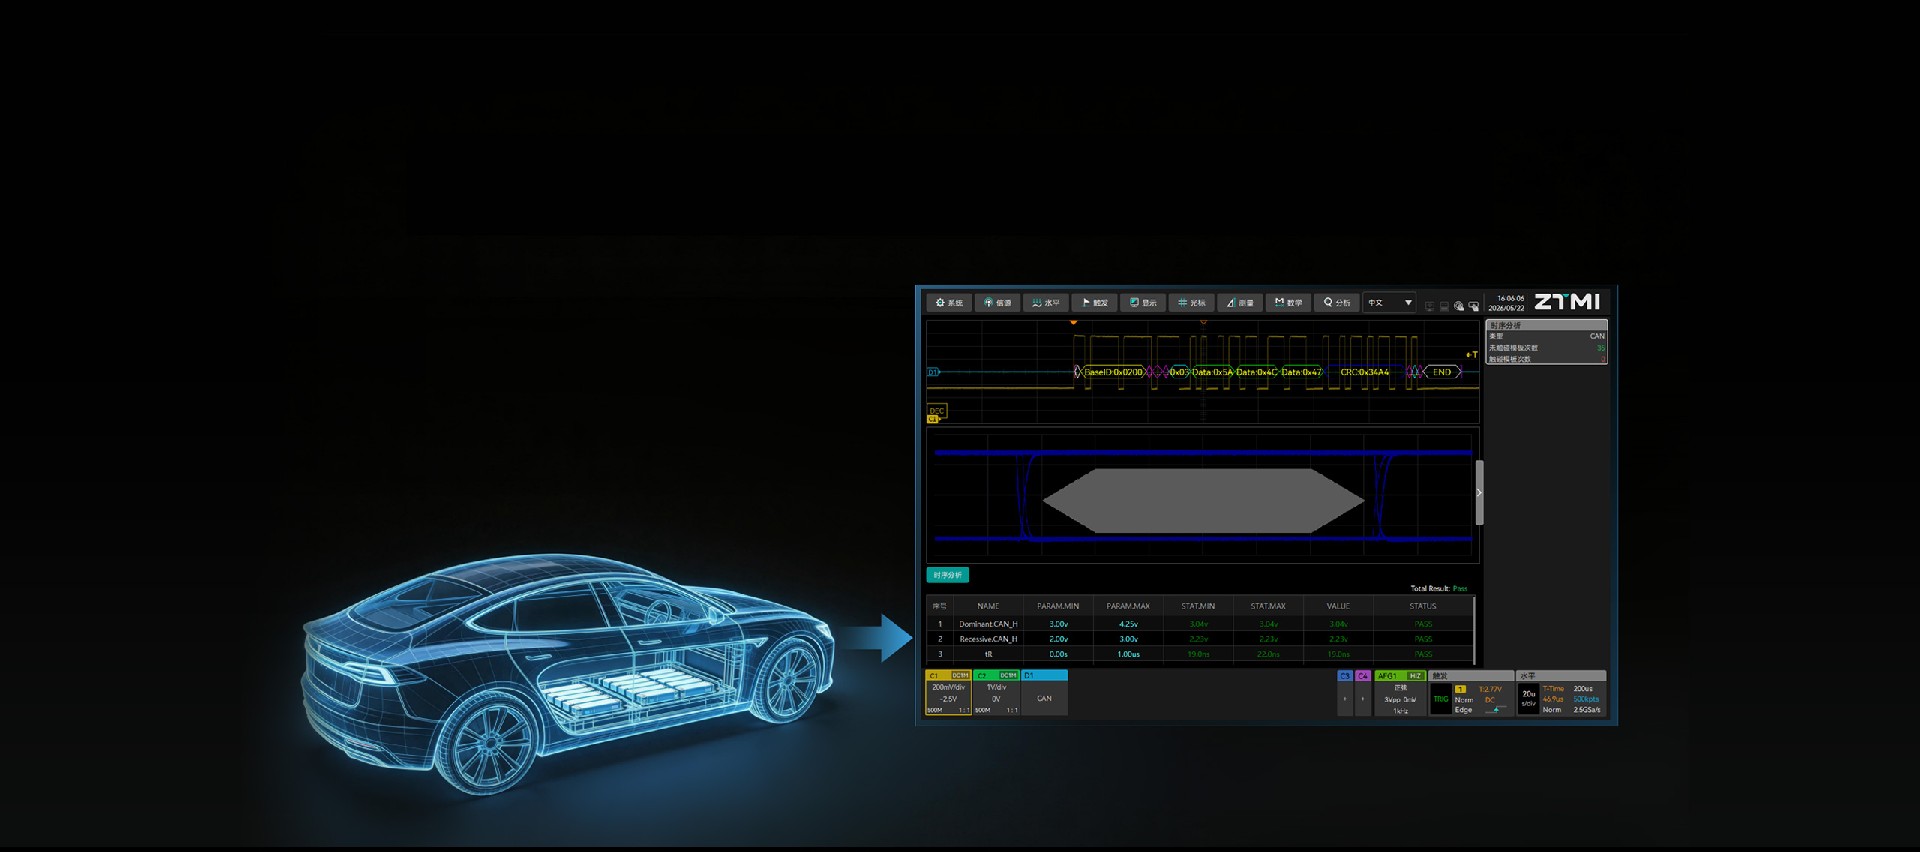
Task: Click the remote screen icon beside the clock
Action: pos(1474,306)
